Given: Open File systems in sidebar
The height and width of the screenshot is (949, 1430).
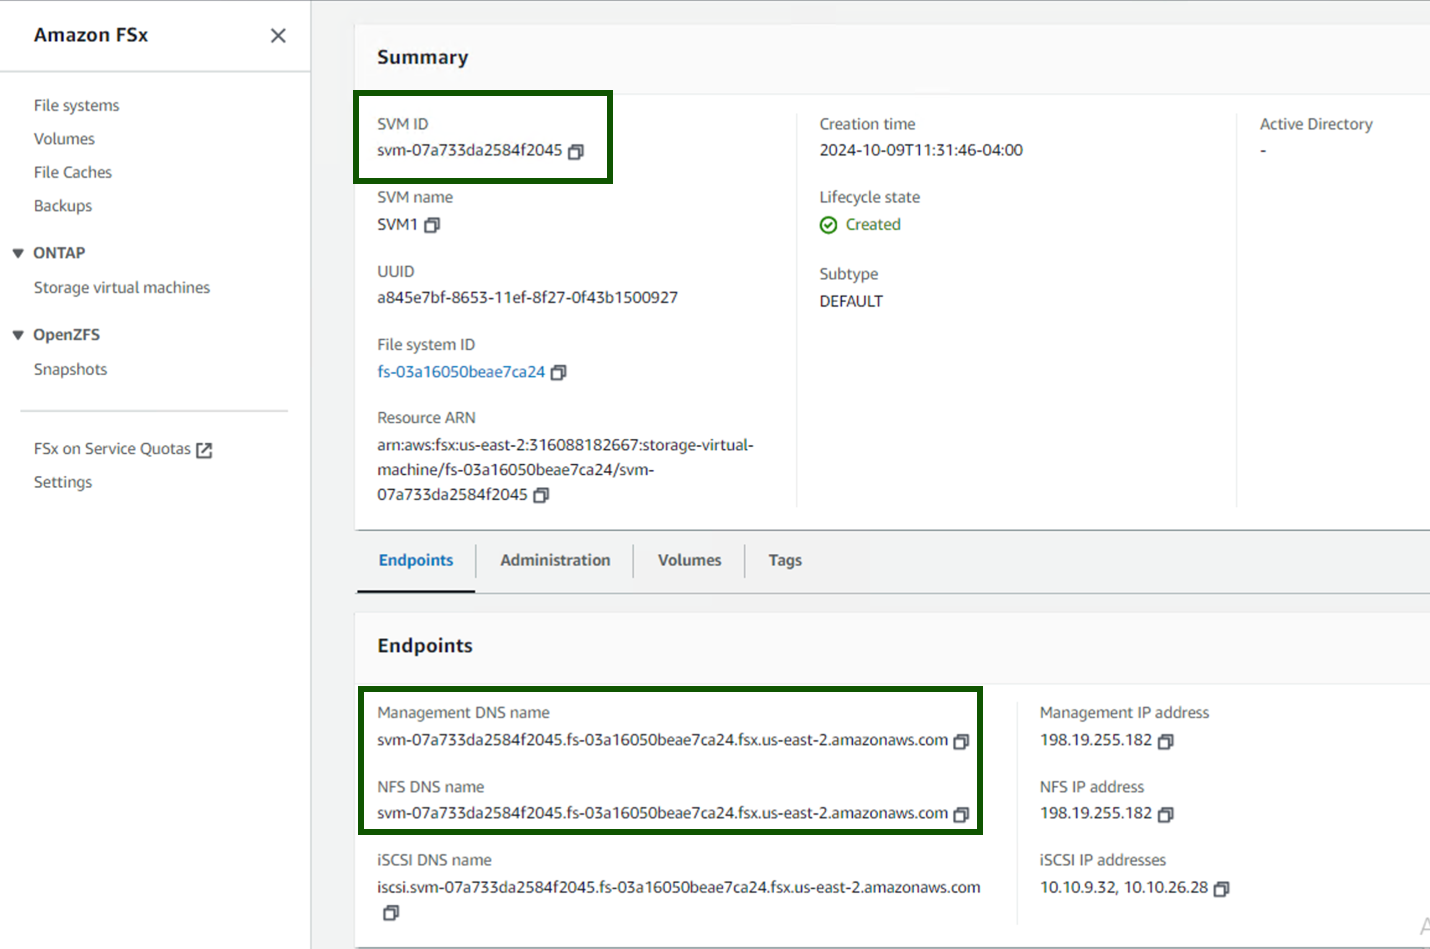Looking at the screenshot, I should point(76,105).
